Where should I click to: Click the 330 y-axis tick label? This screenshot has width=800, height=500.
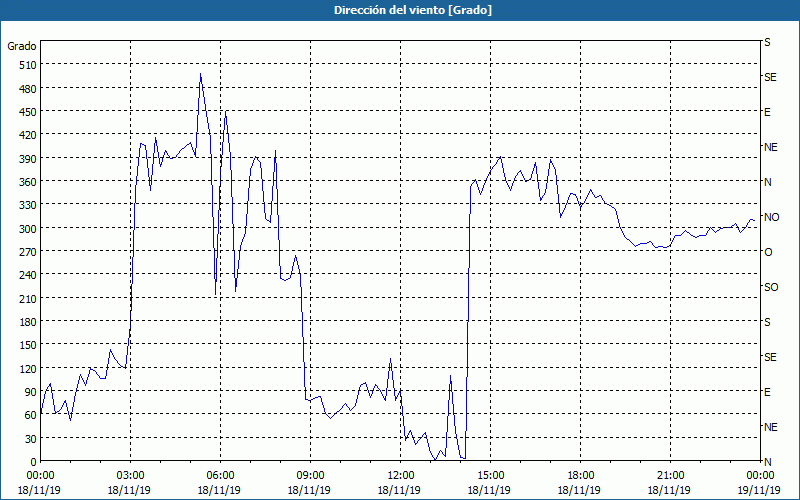coord(28,205)
